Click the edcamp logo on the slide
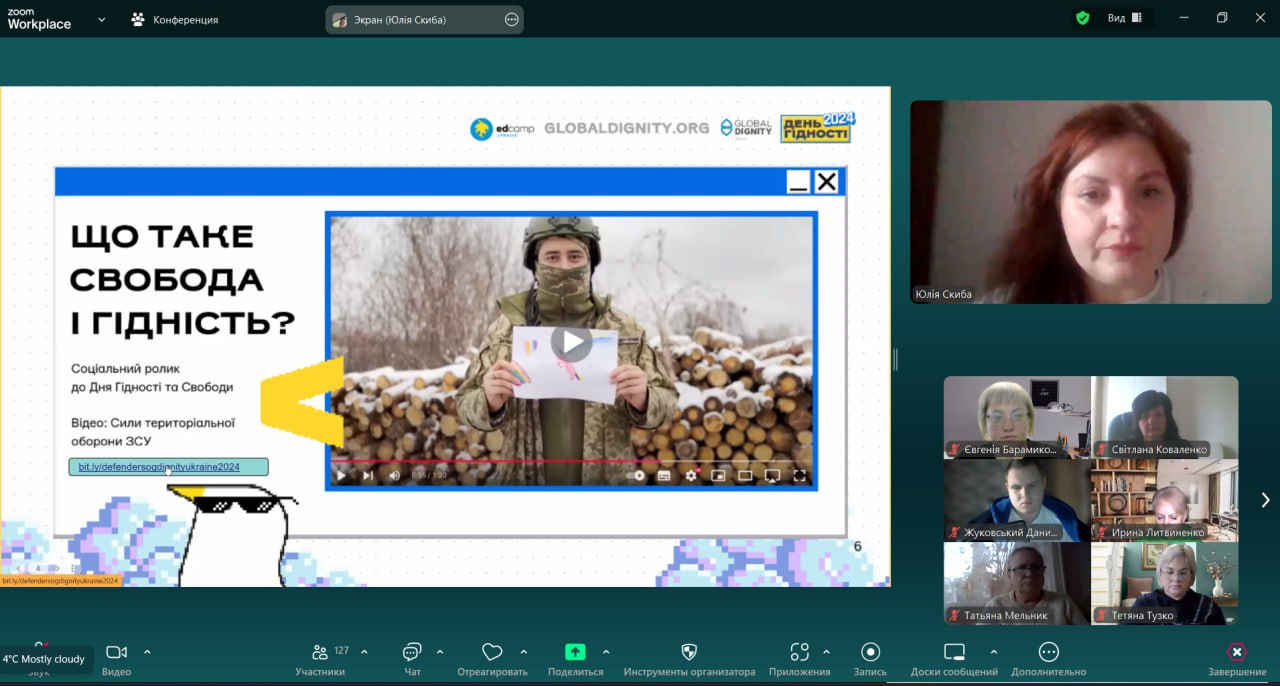 502,128
